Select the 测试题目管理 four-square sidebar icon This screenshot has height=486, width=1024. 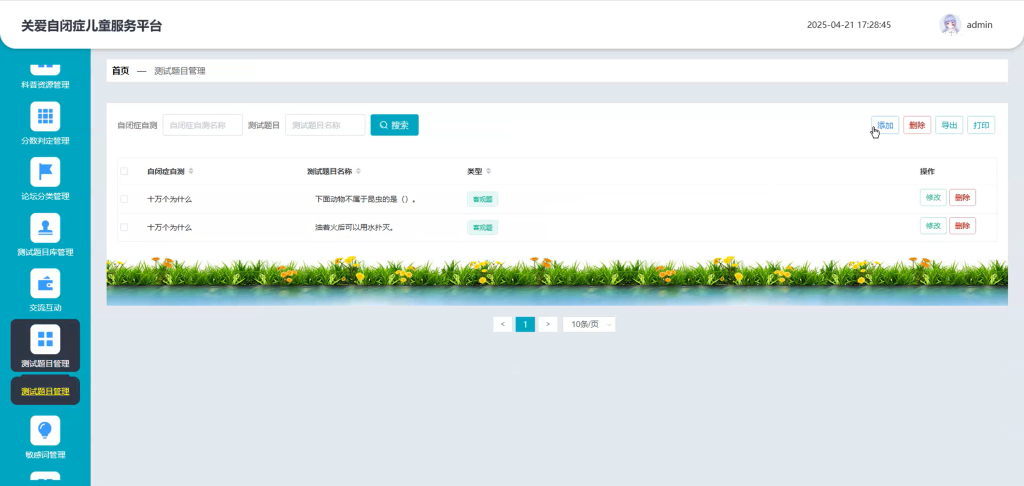click(45, 339)
